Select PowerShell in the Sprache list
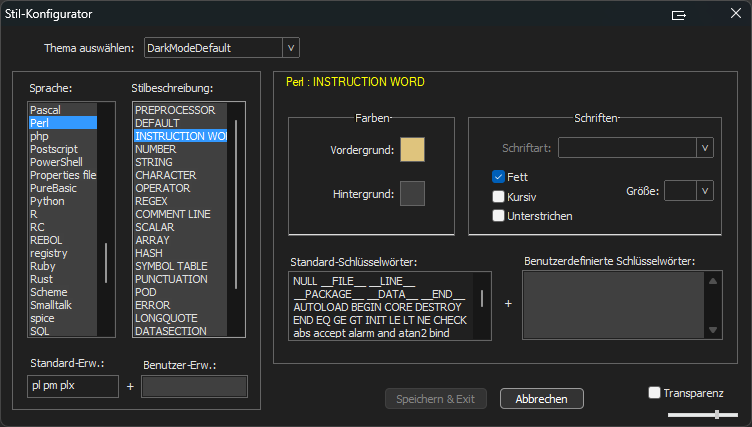The image size is (752, 427). pyautogui.click(x=63, y=162)
